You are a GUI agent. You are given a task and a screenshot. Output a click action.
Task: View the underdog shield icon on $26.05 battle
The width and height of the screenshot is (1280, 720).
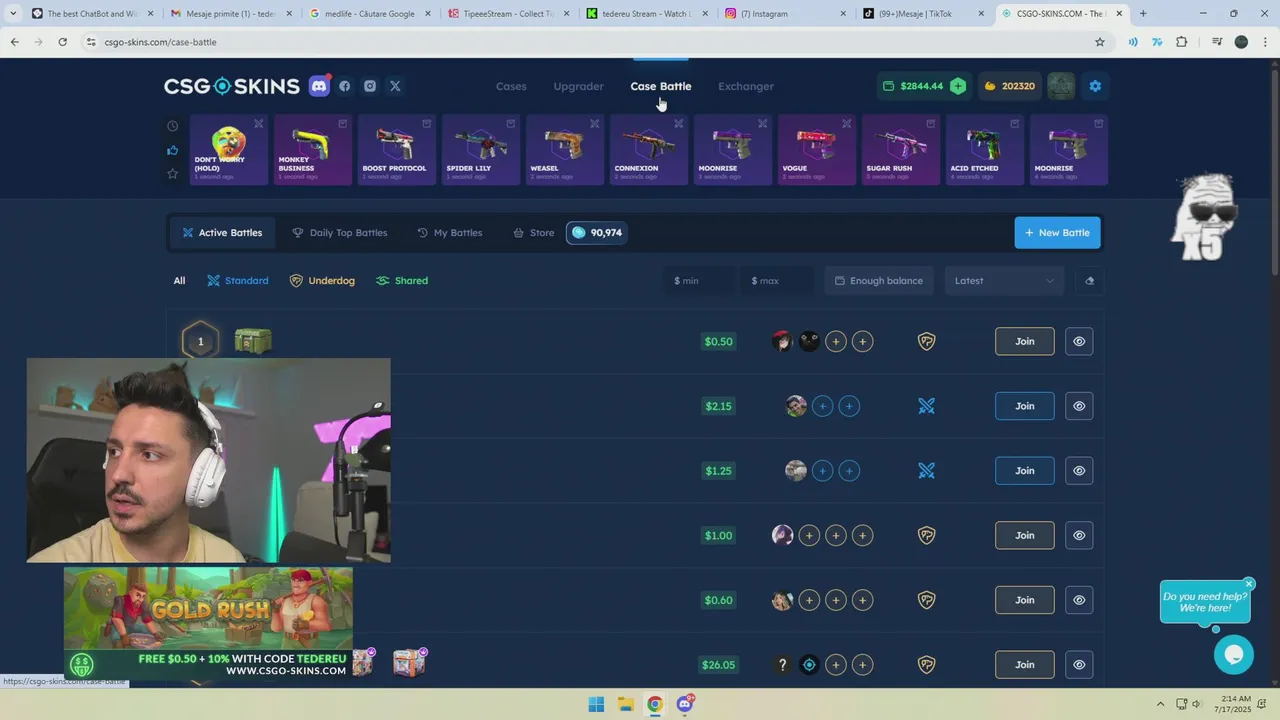[927, 665]
